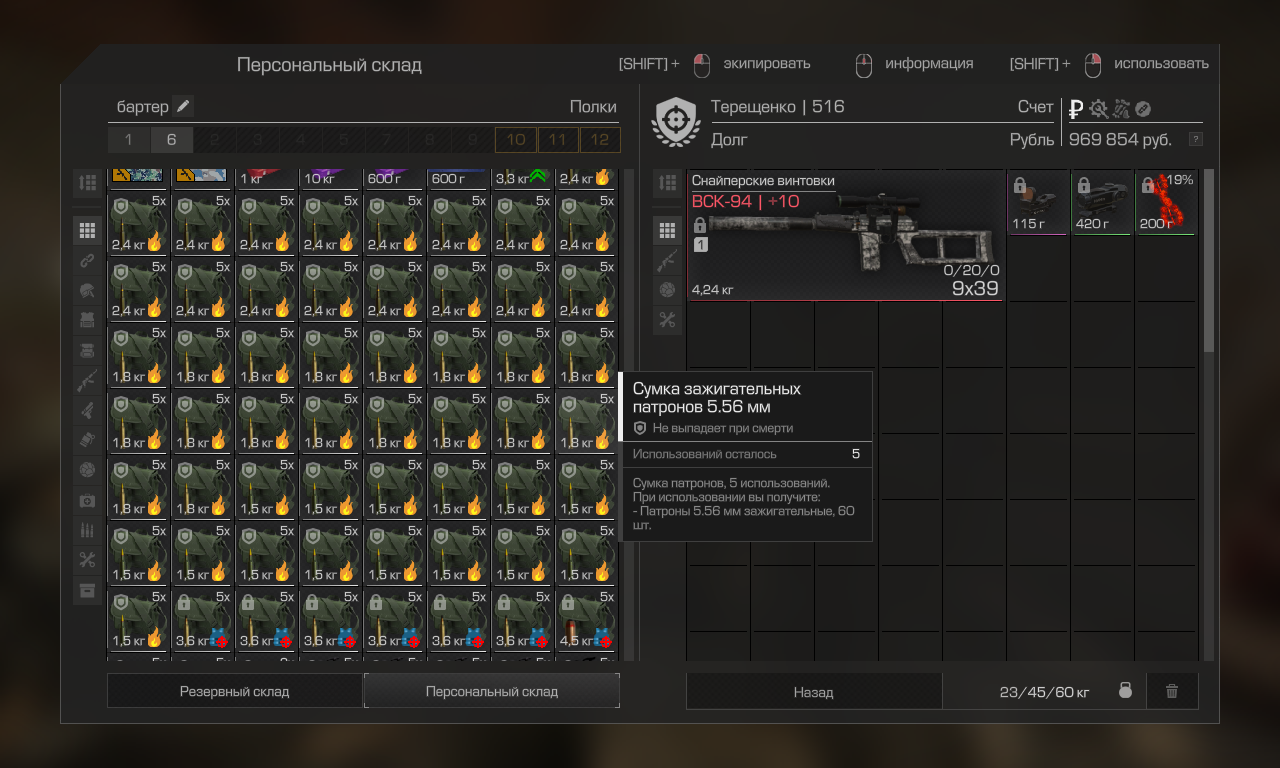The image size is (1280, 768).
Task: Select the assault rifle category filter in stash sidebar
Action: click(x=87, y=380)
